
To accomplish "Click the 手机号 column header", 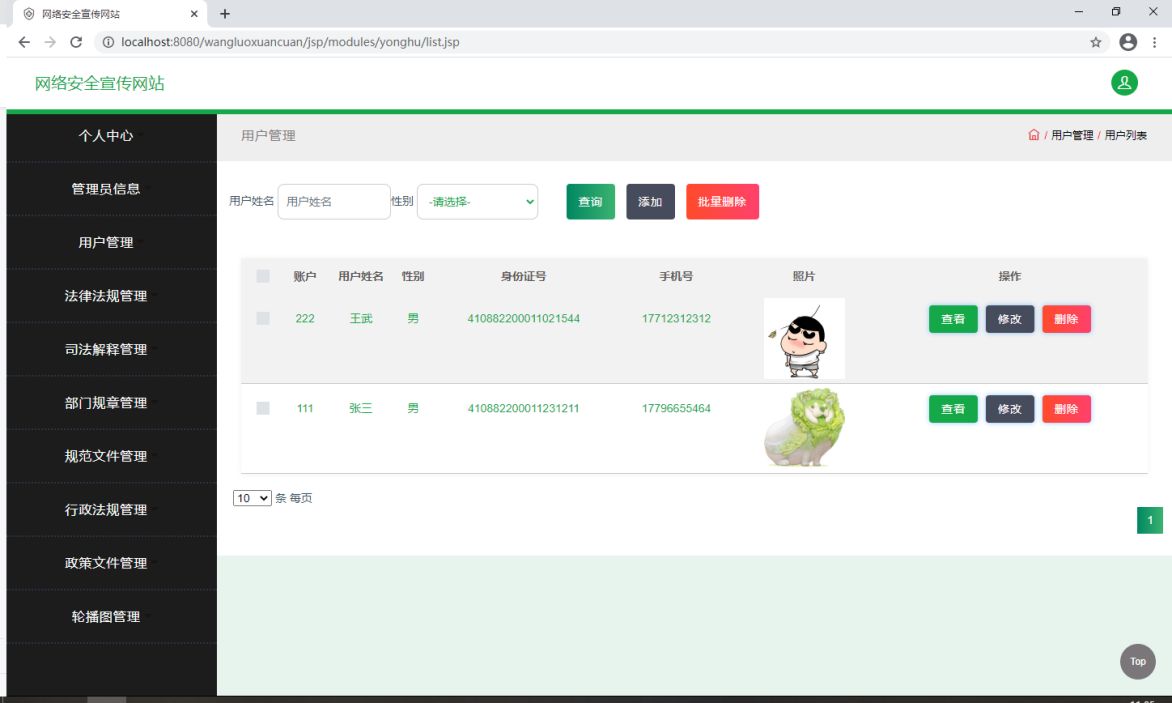I will (676, 276).
